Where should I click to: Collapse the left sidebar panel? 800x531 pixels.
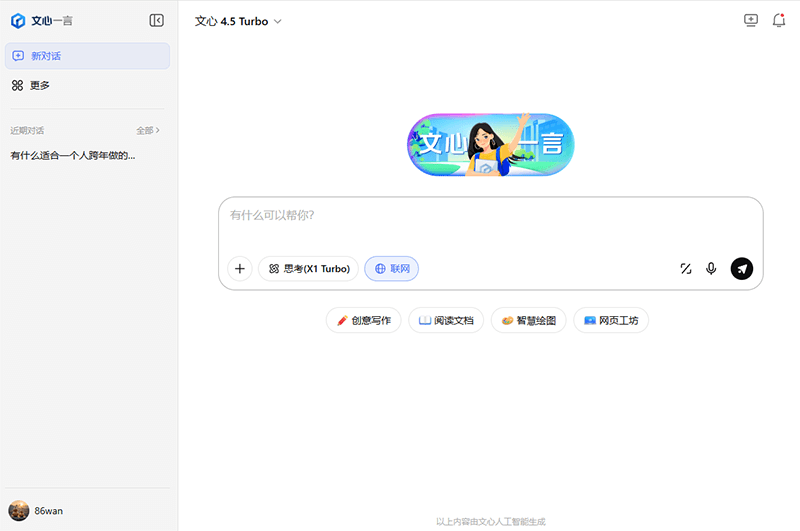[156, 20]
